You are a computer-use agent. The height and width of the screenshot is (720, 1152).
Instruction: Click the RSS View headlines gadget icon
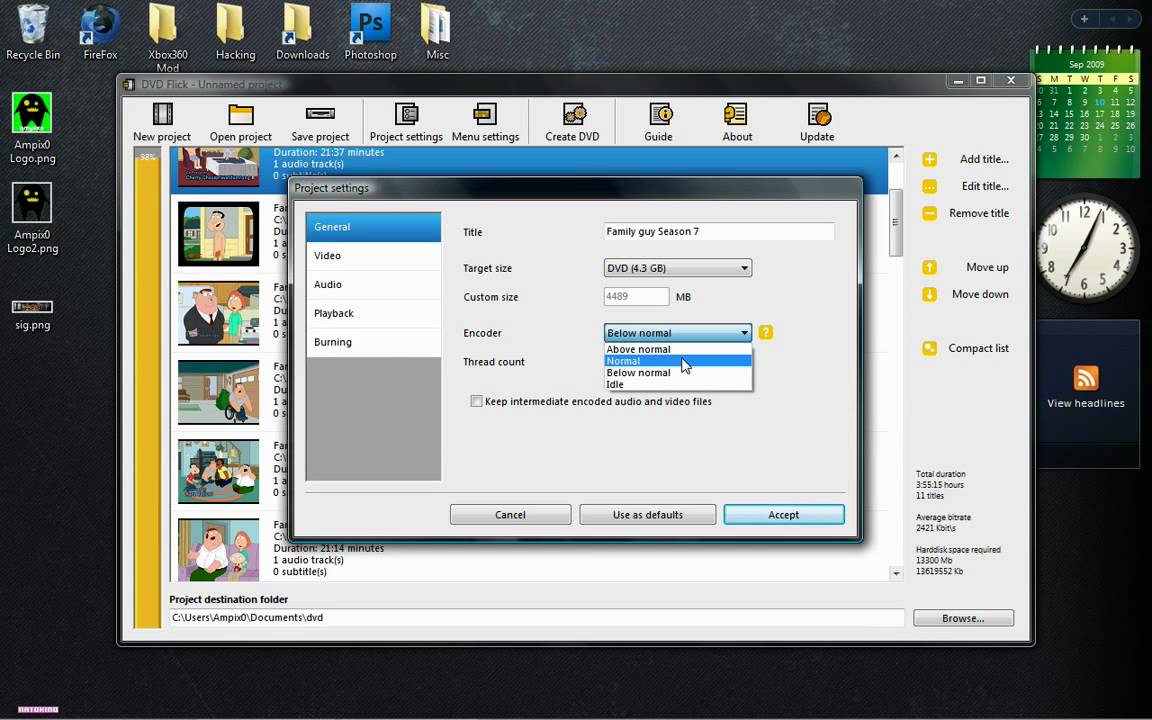pyautogui.click(x=1086, y=378)
